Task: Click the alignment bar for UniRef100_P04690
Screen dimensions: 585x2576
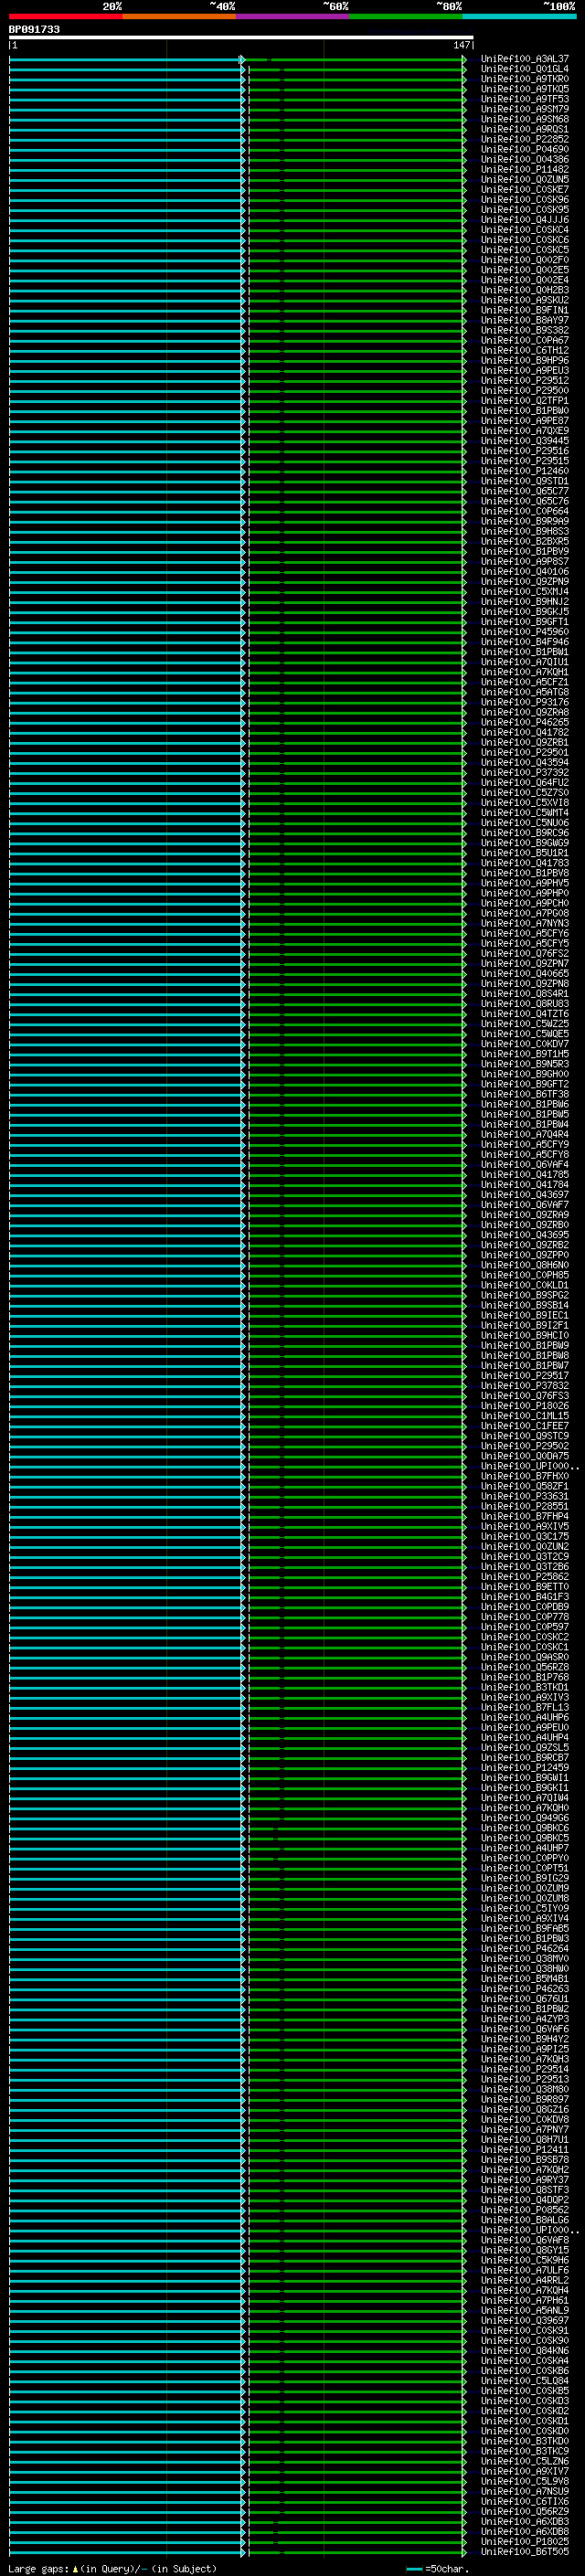Action: pos(238,149)
